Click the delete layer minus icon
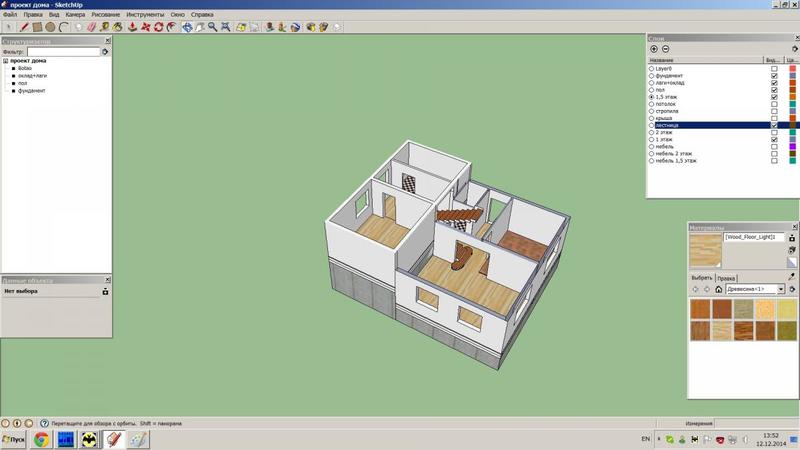 [x=666, y=48]
